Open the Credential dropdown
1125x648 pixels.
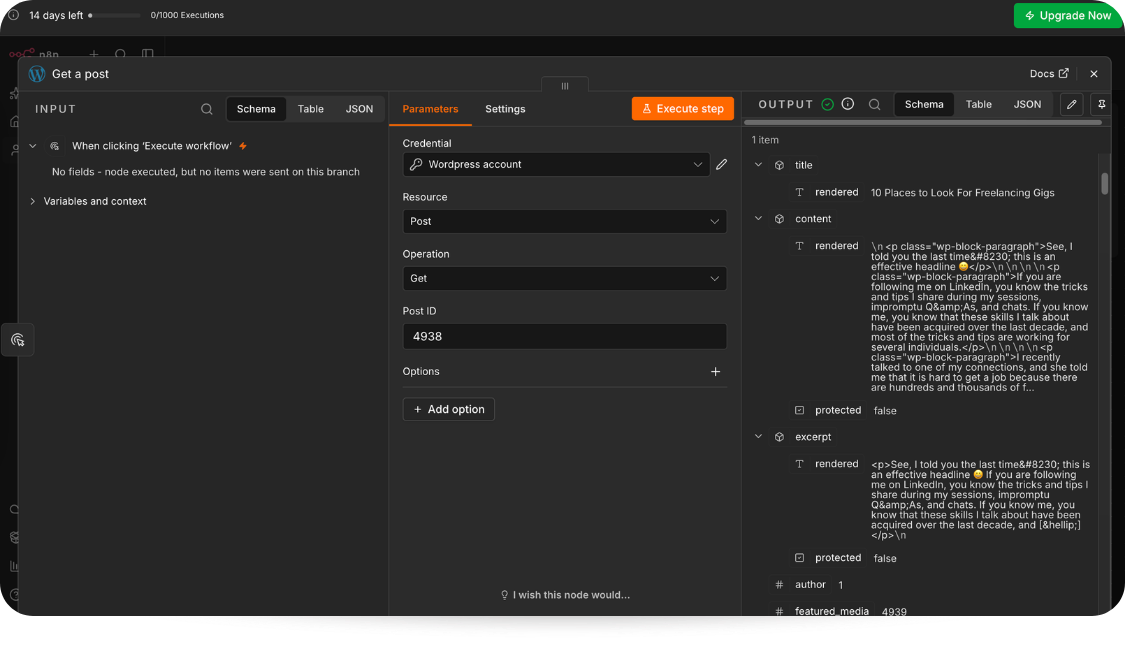(556, 164)
